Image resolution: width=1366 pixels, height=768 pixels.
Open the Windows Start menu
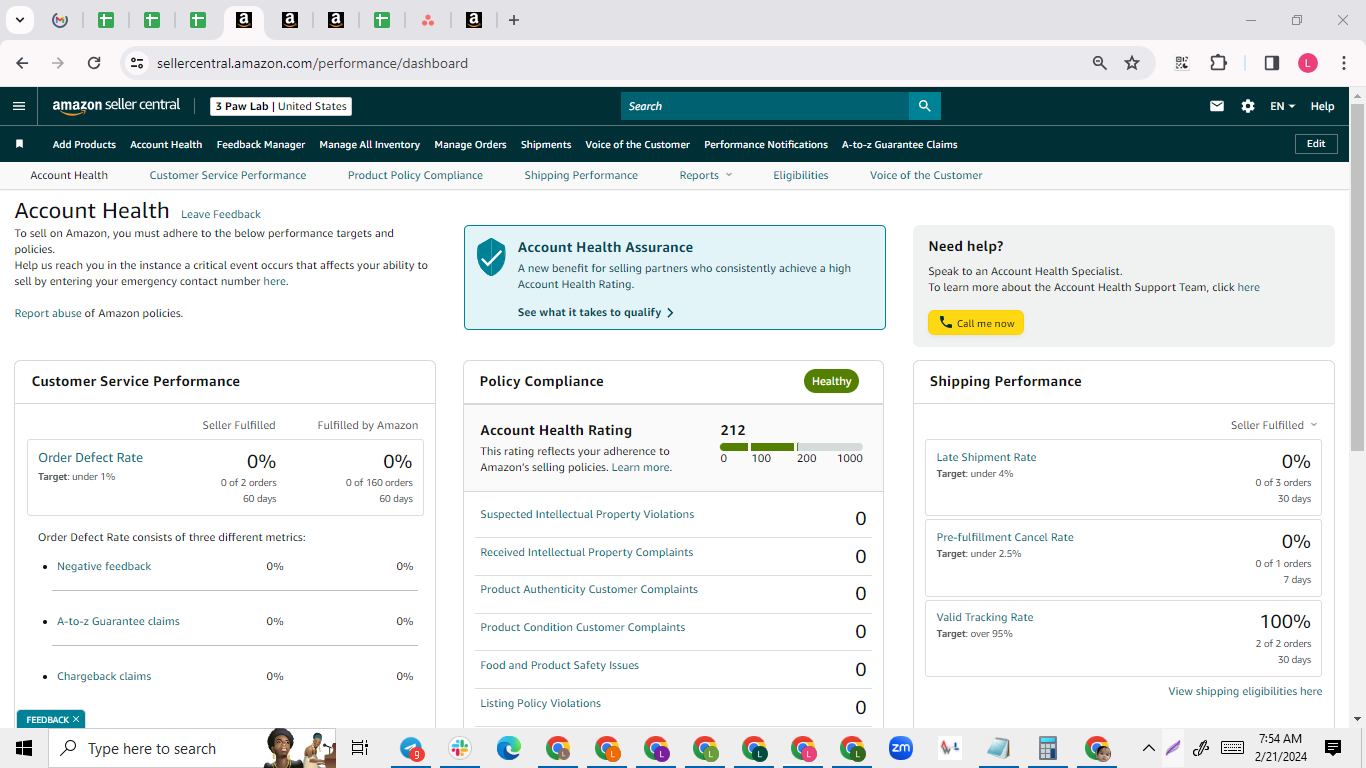coord(24,748)
